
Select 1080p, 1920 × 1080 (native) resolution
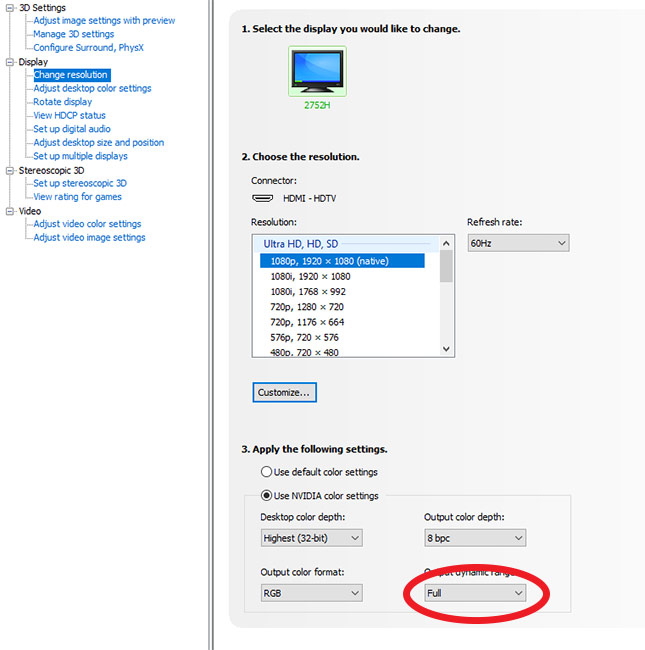342,261
